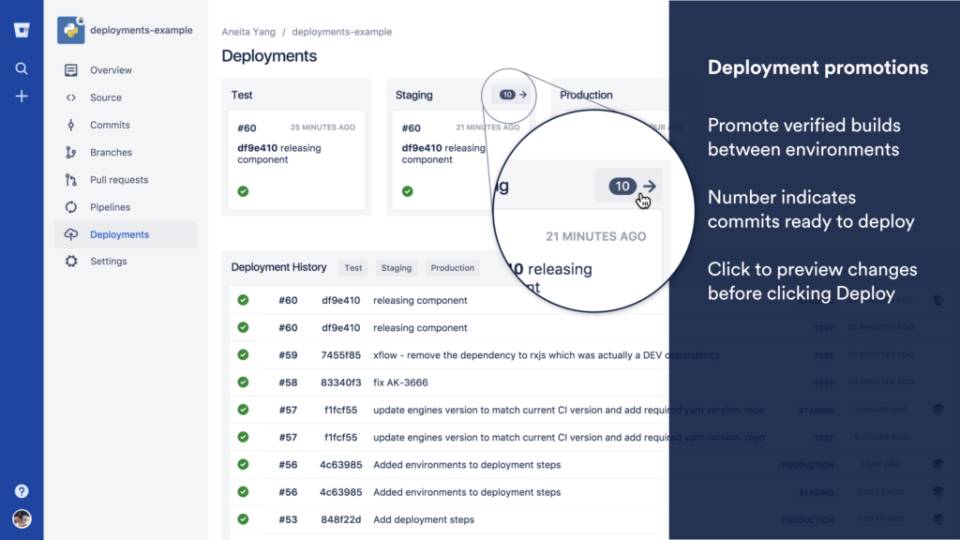Click "25 MINUTES AGO" timestamp in Test card
Viewport: 960px width, 540px height.
(x=323, y=127)
